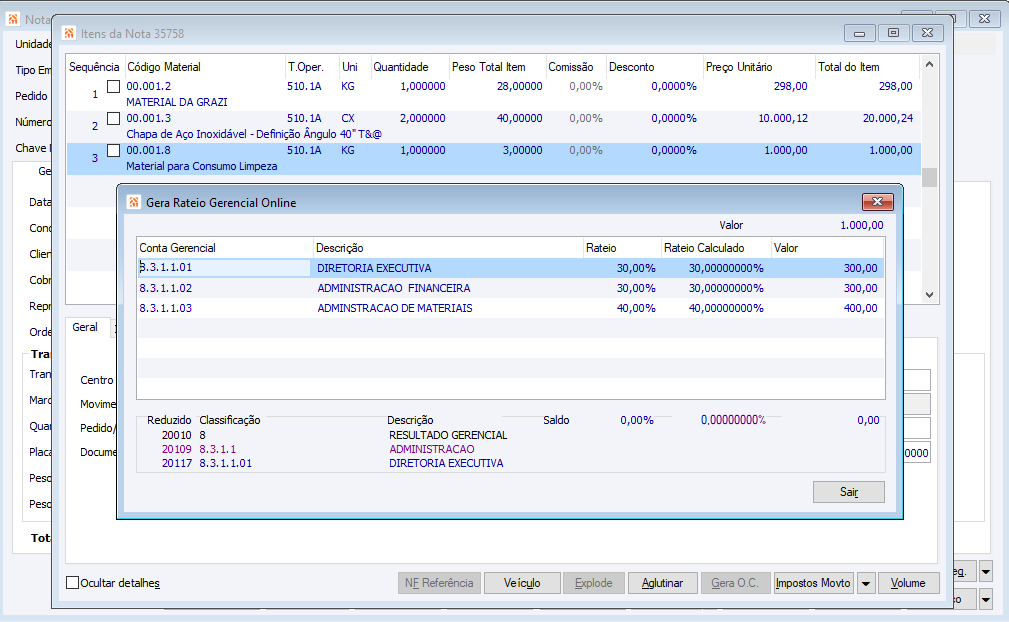Image resolution: width=1009 pixels, height=622 pixels.
Task: Click the Veículo button
Action: click(522, 583)
